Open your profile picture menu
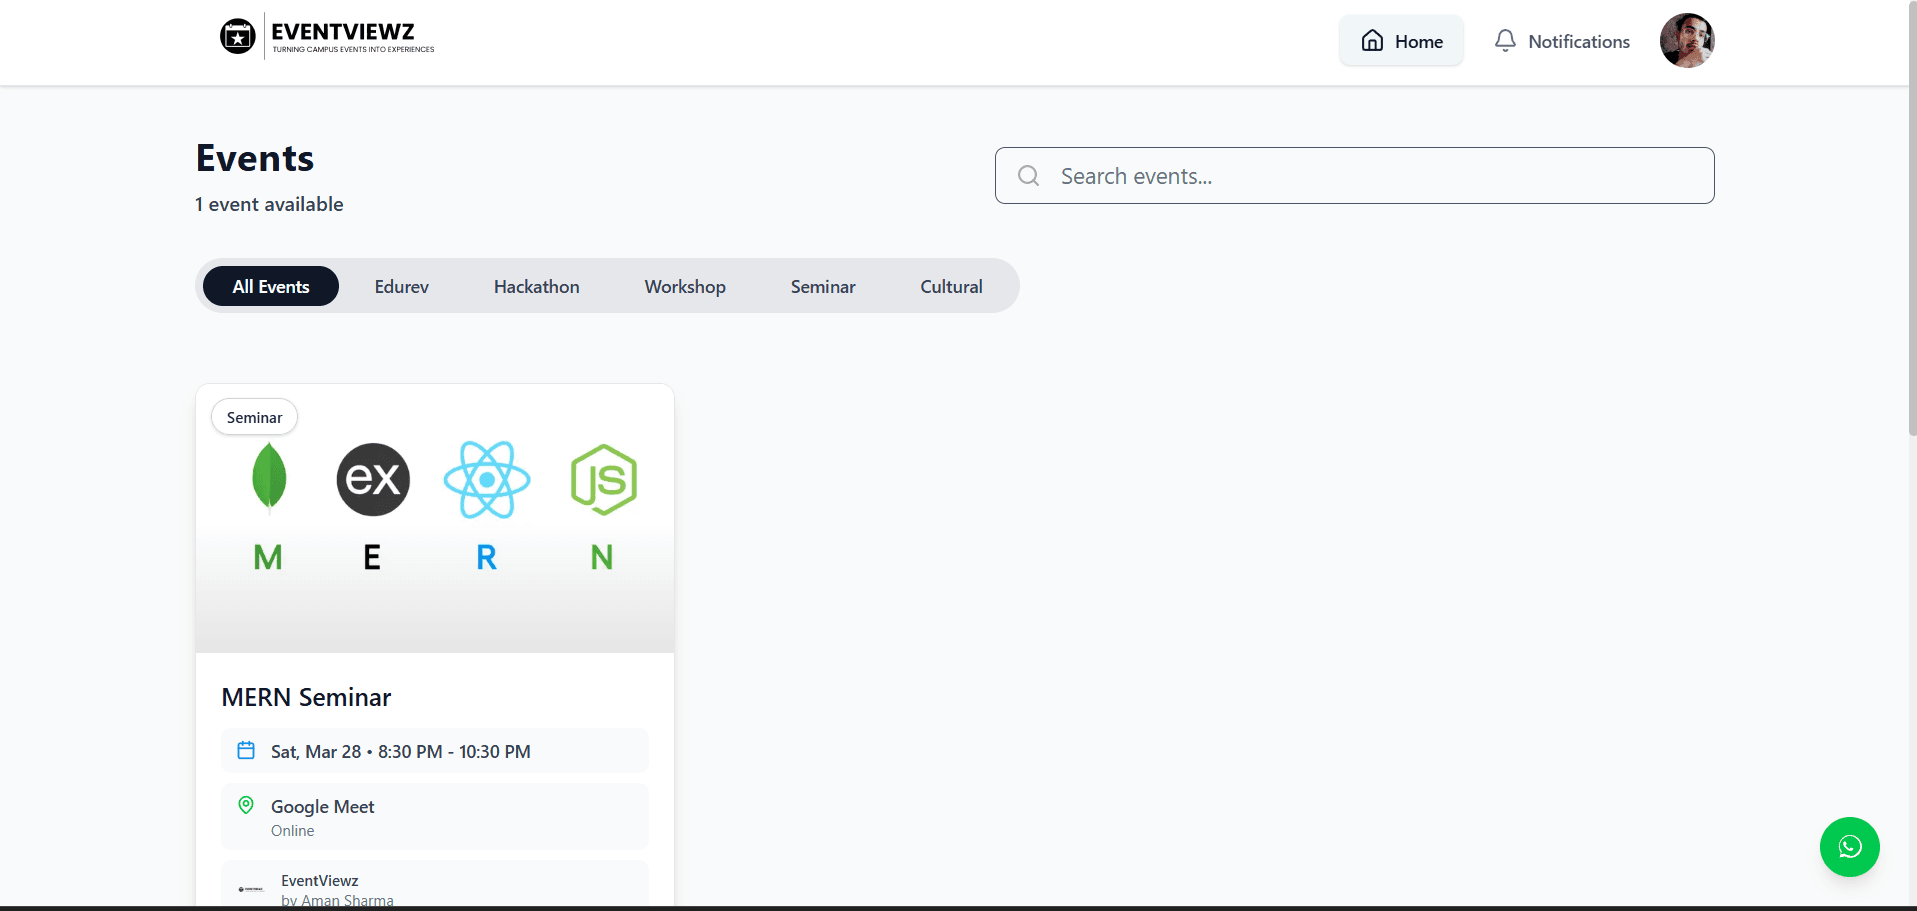1917x911 pixels. pos(1686,40)
